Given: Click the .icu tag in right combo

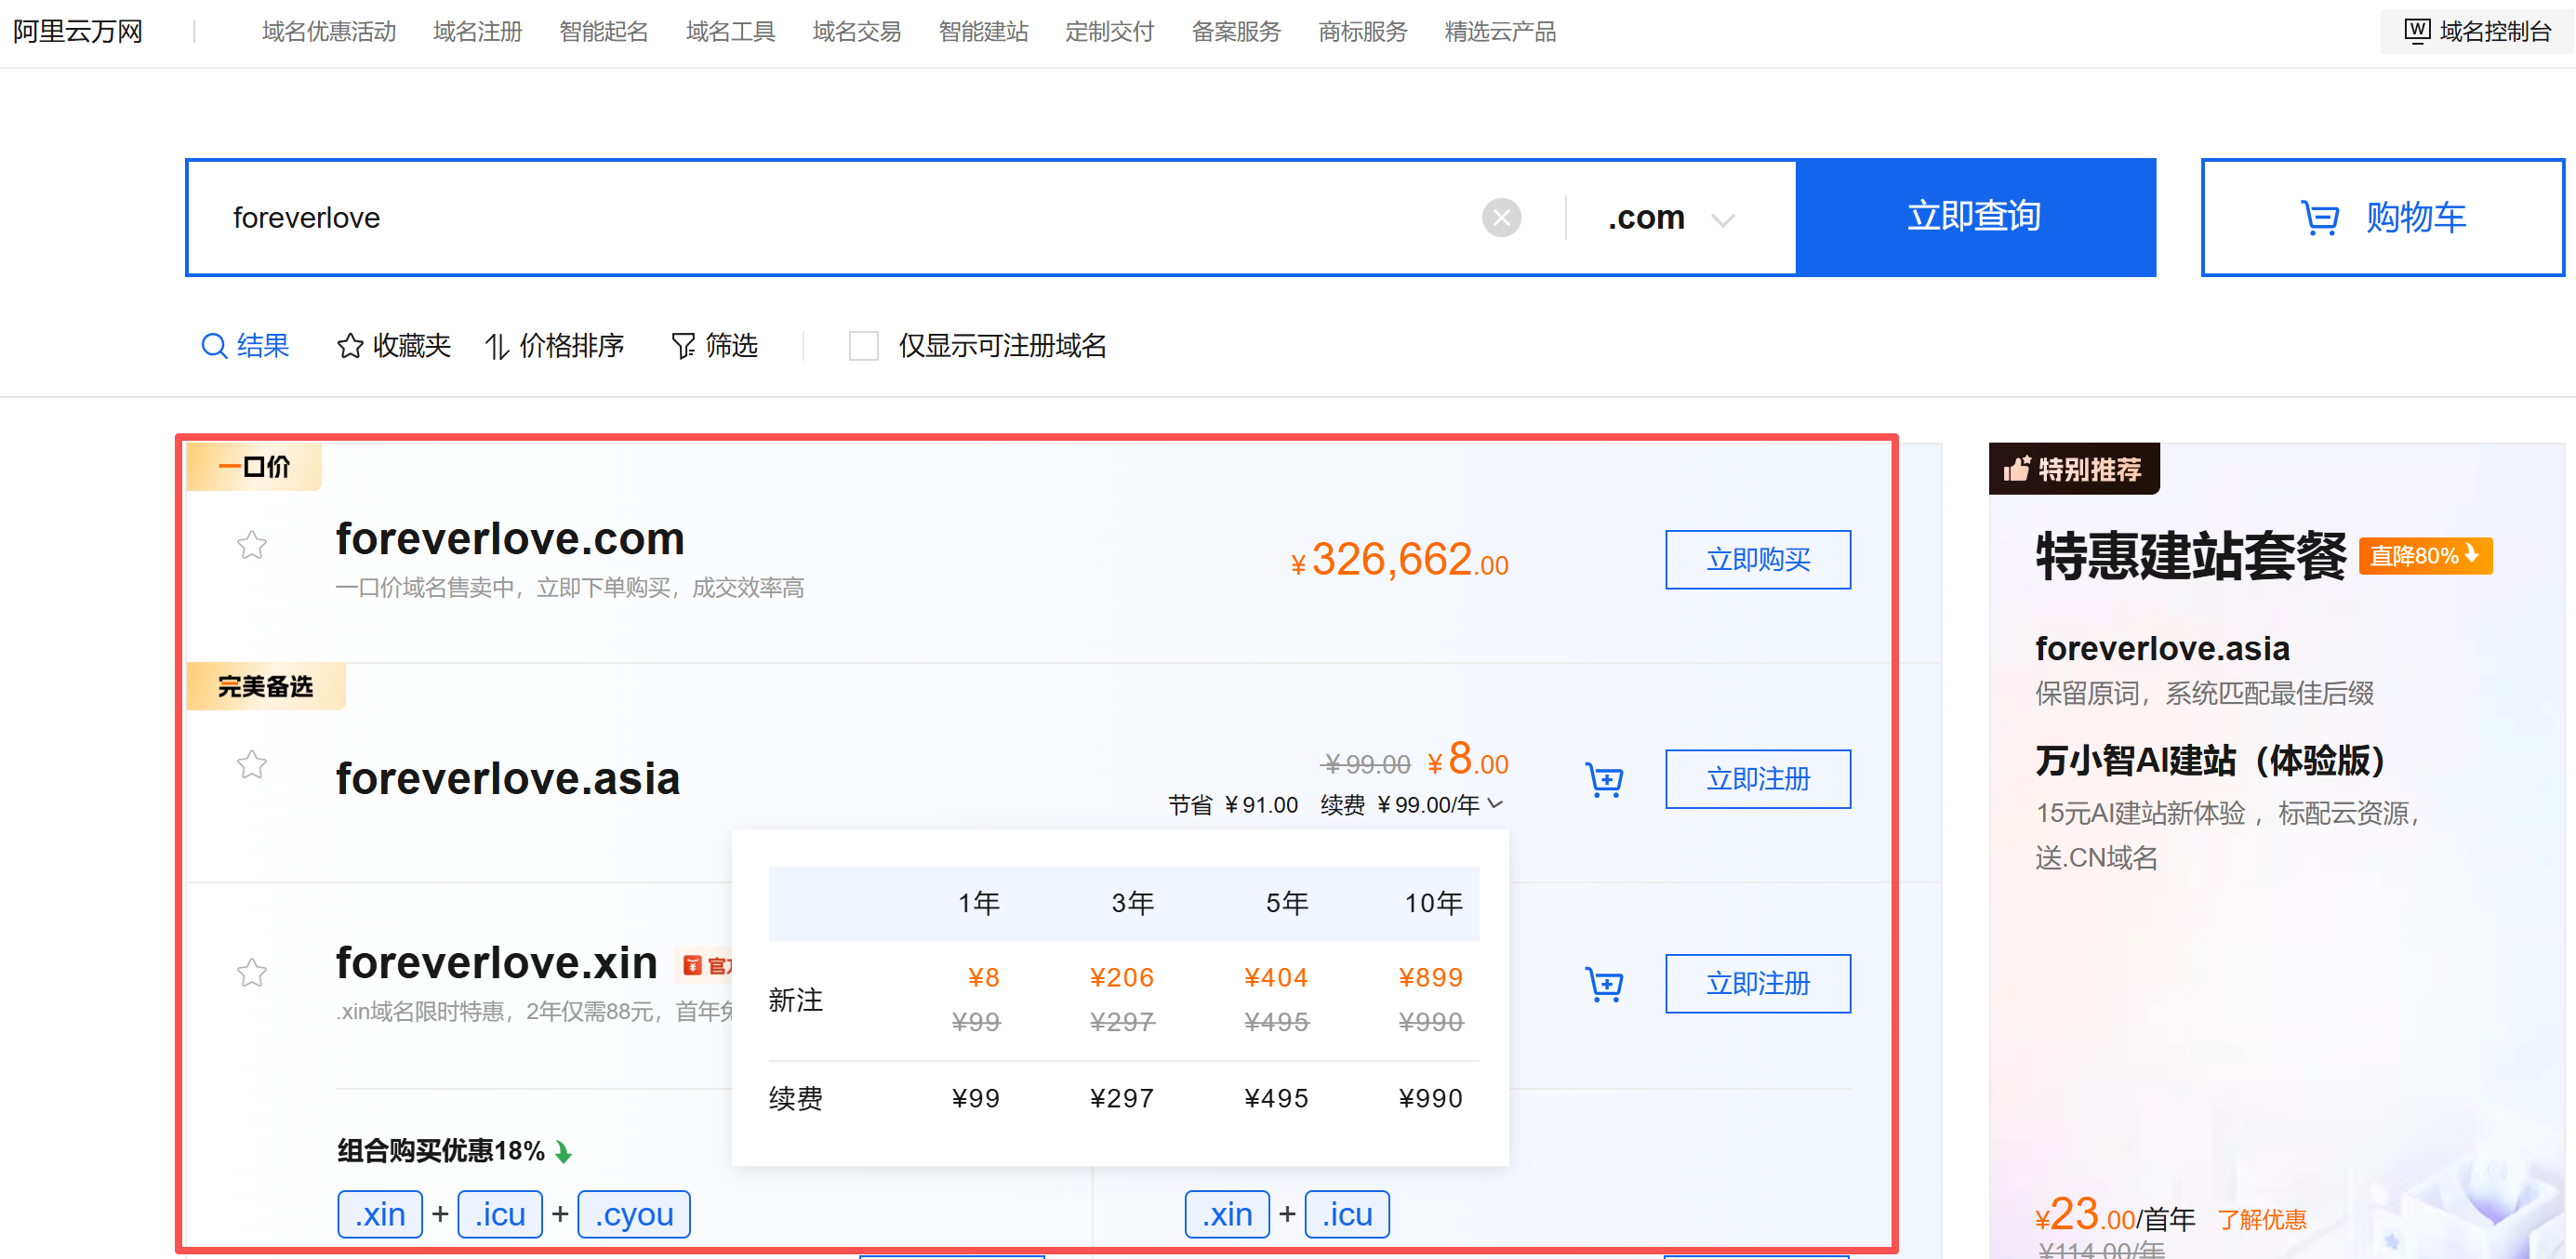Looking at the screenshot, I should (1347, 1214).
